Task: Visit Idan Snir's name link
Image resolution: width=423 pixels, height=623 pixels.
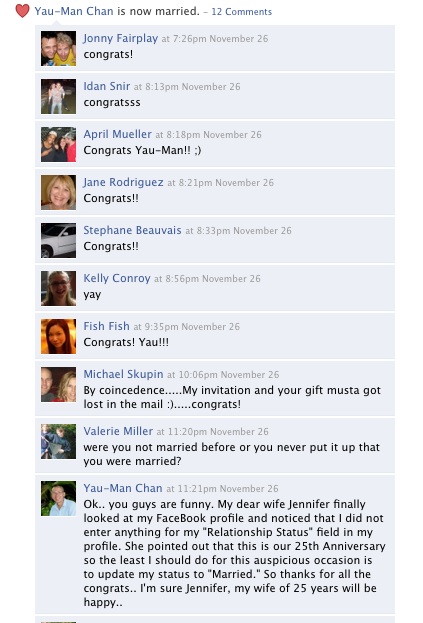Action: point(106,86)
